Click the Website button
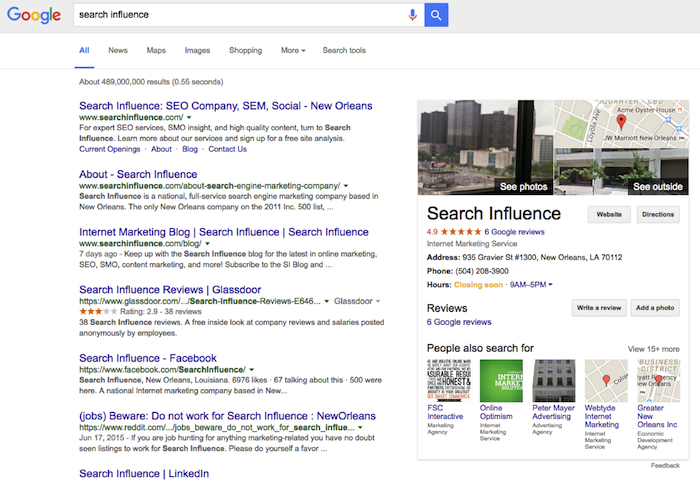Screen dimensions: 700x481 tap(608, 214)
